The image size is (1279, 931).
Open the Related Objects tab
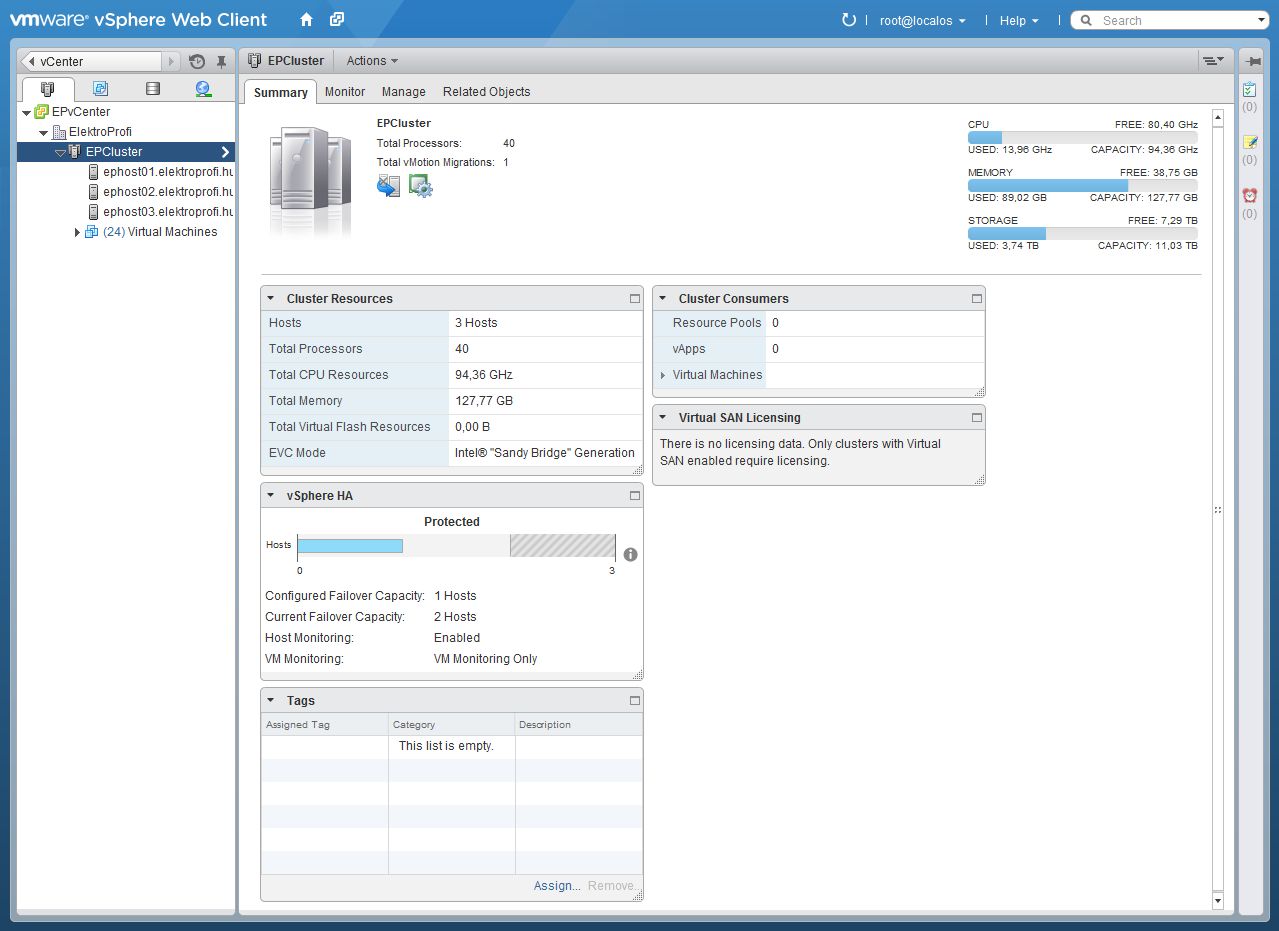pos(486,92)
